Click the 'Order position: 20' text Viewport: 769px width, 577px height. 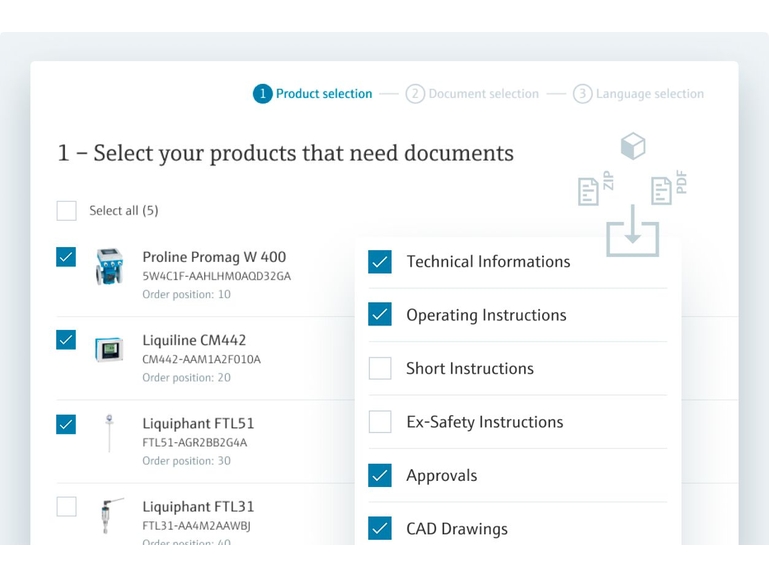(186, 378)
